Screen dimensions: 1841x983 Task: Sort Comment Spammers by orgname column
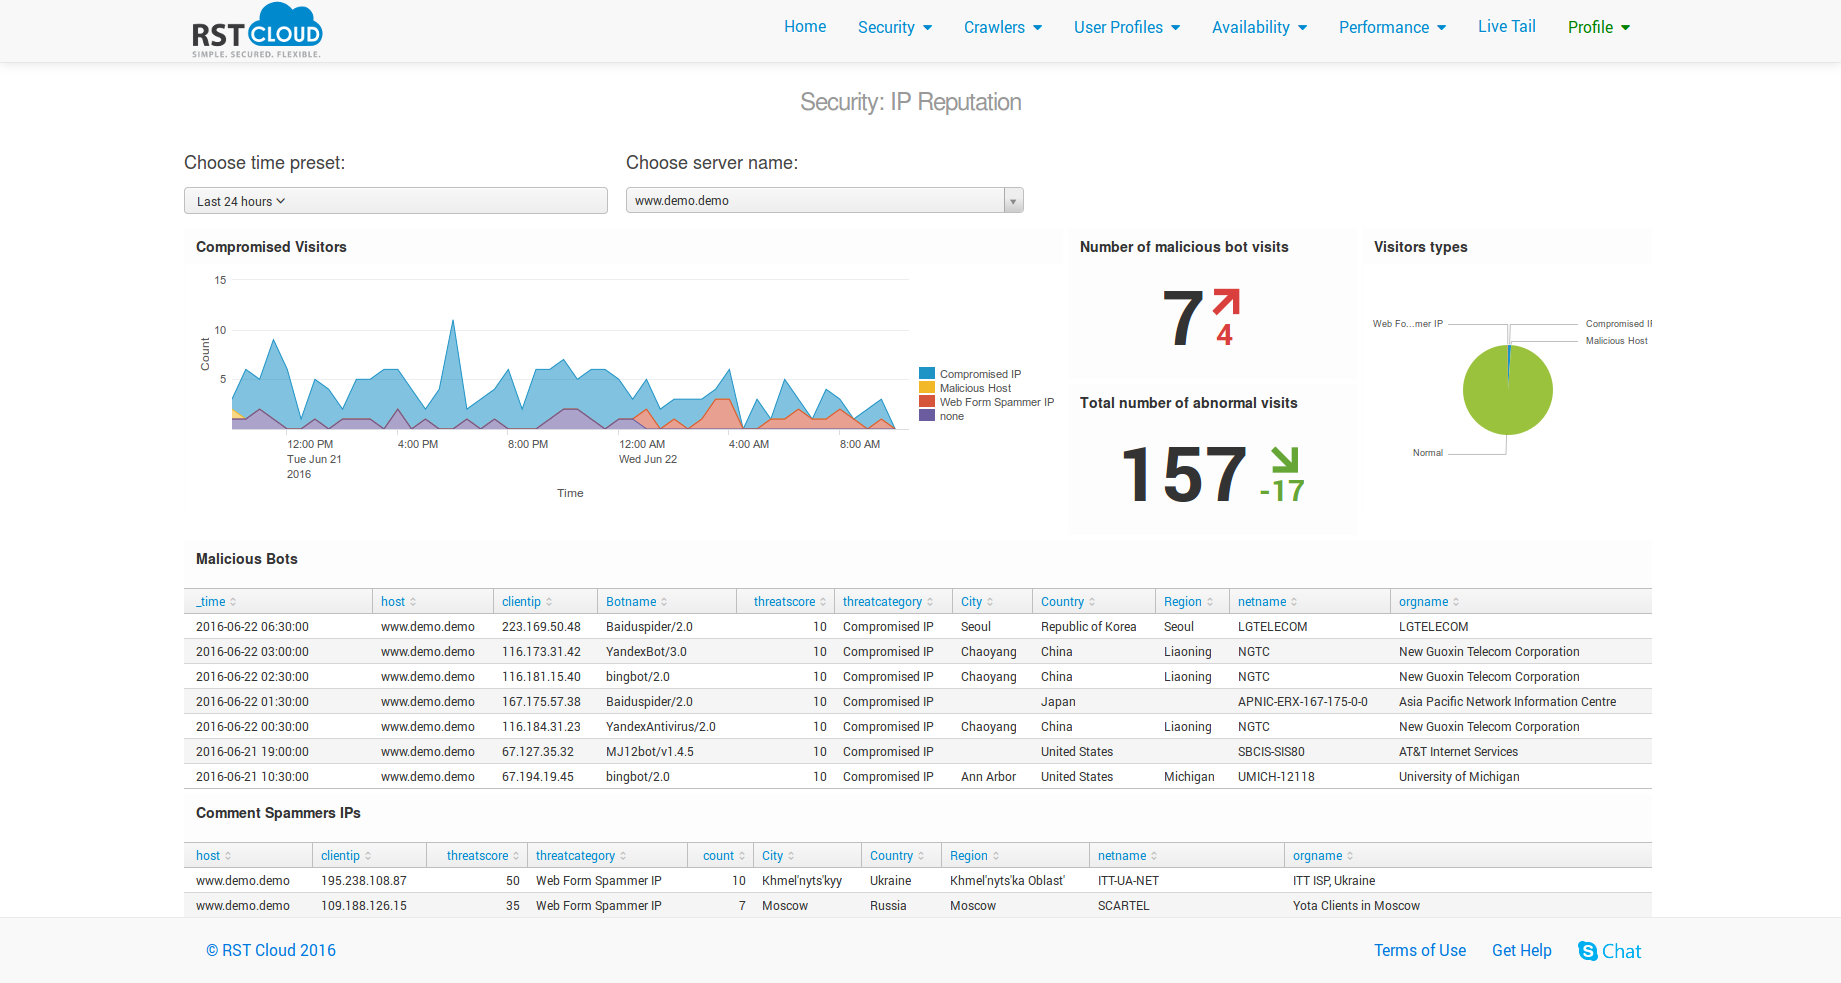(x=1323, y=856)
